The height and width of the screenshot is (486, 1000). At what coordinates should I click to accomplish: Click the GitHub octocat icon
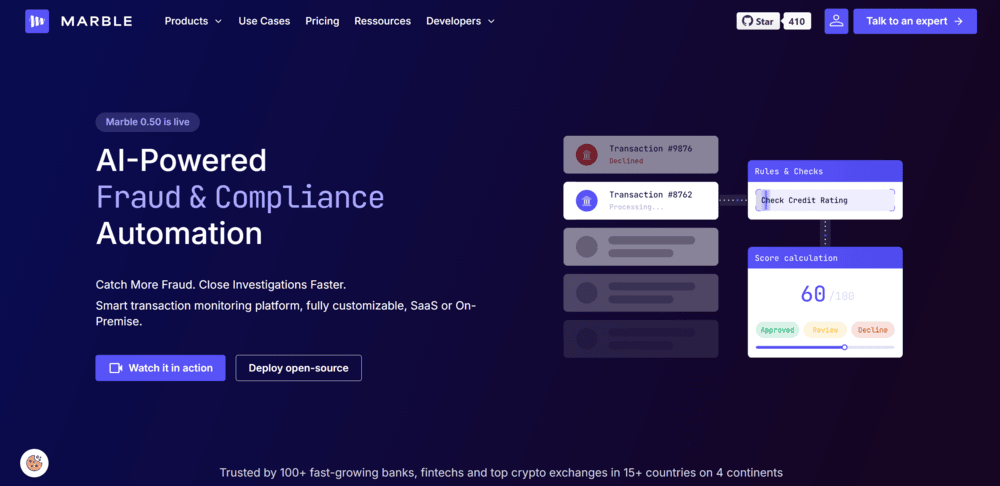[747, 21]
